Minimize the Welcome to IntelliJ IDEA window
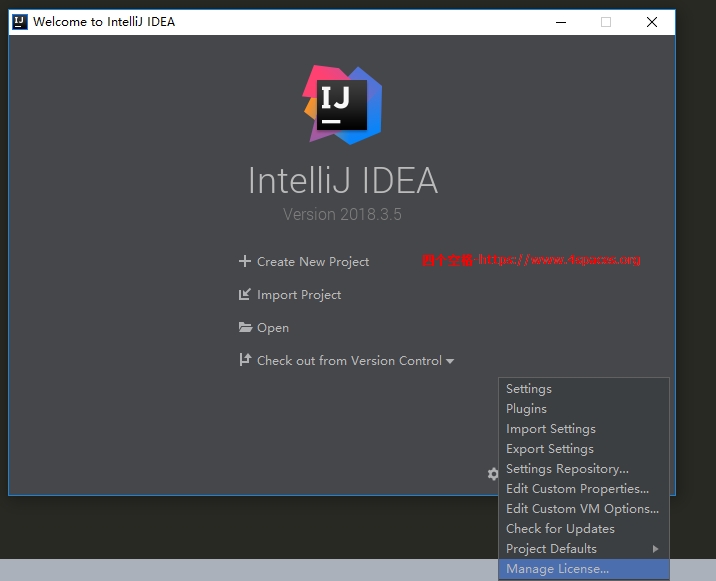 pos(561,22)
